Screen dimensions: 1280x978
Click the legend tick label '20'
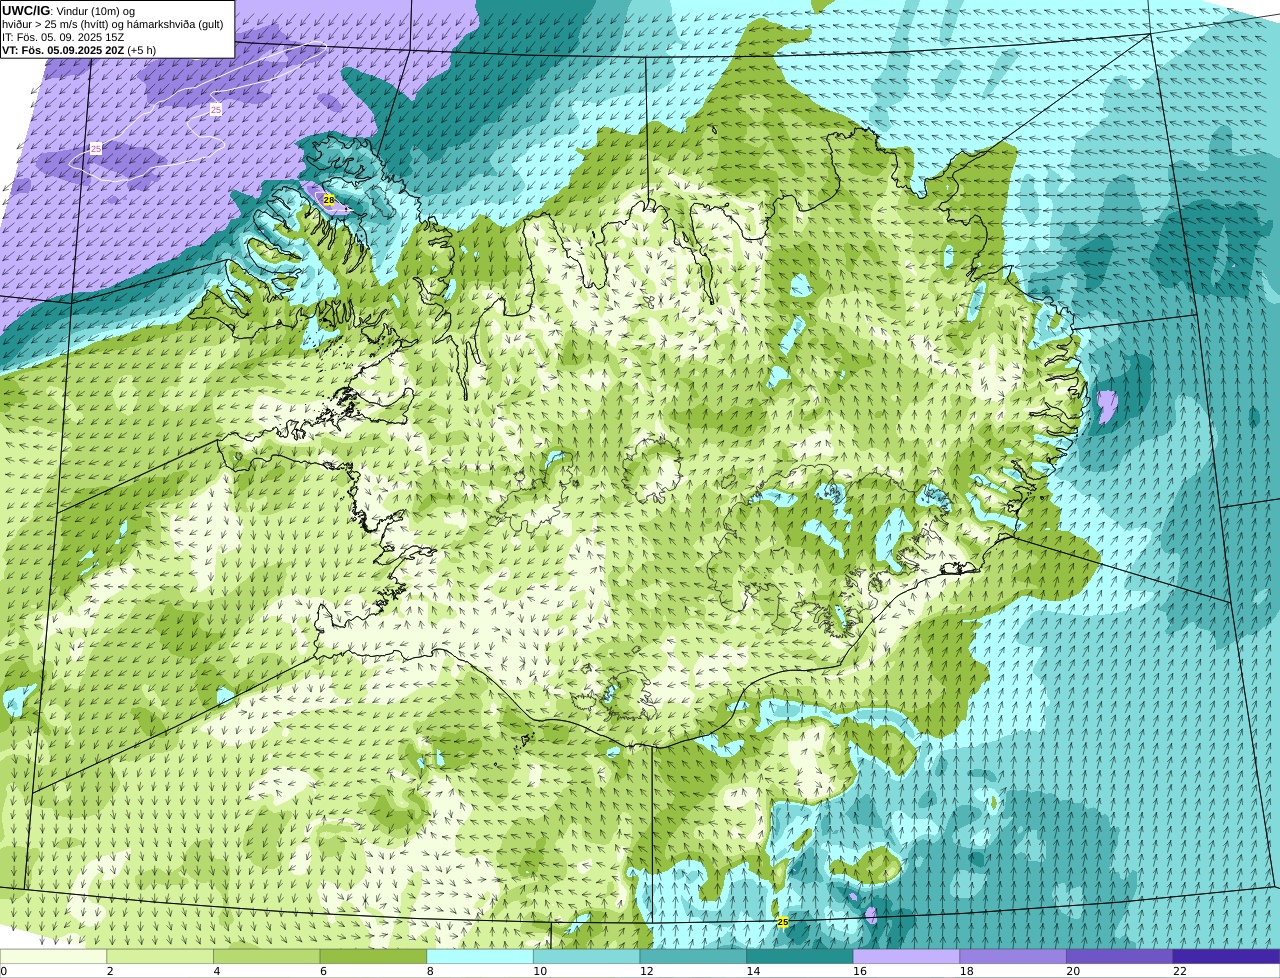tap(1073, 971)
